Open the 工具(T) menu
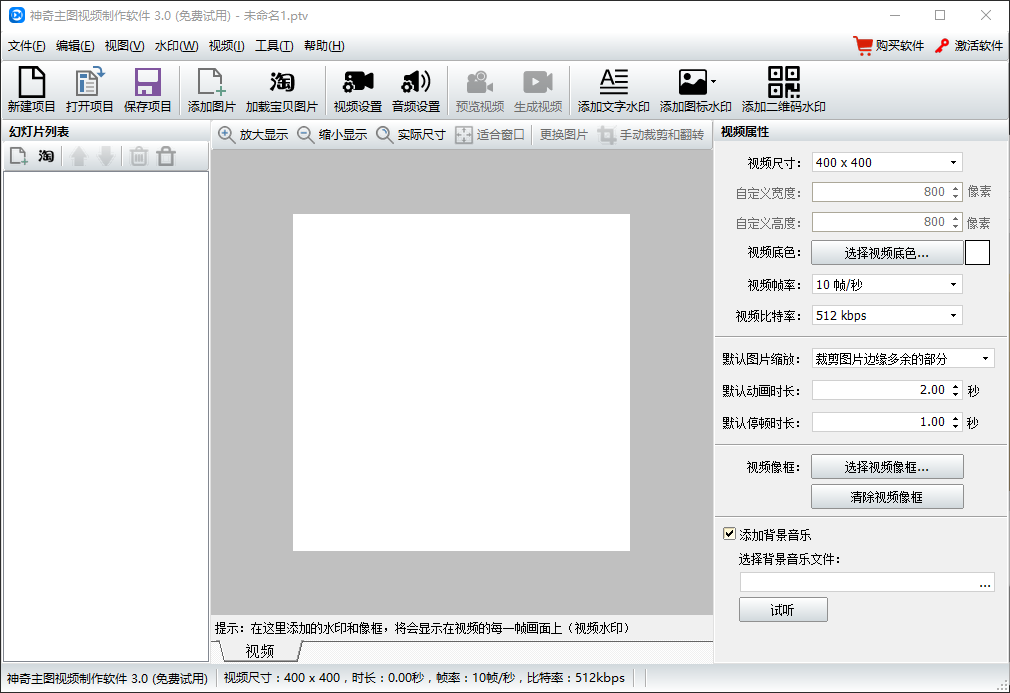This screenshot has width=1010, height=693. click(274, 46)
